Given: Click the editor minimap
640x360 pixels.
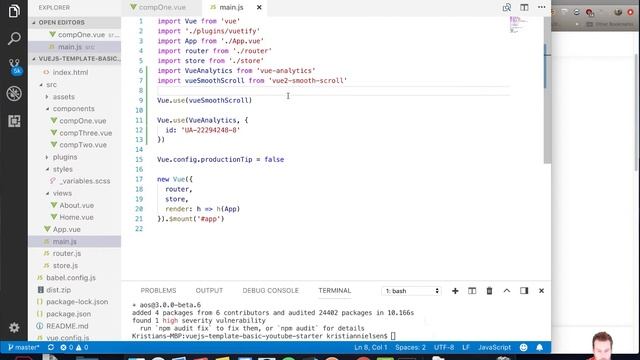Looking at the screenshot, I should [518, 24].
